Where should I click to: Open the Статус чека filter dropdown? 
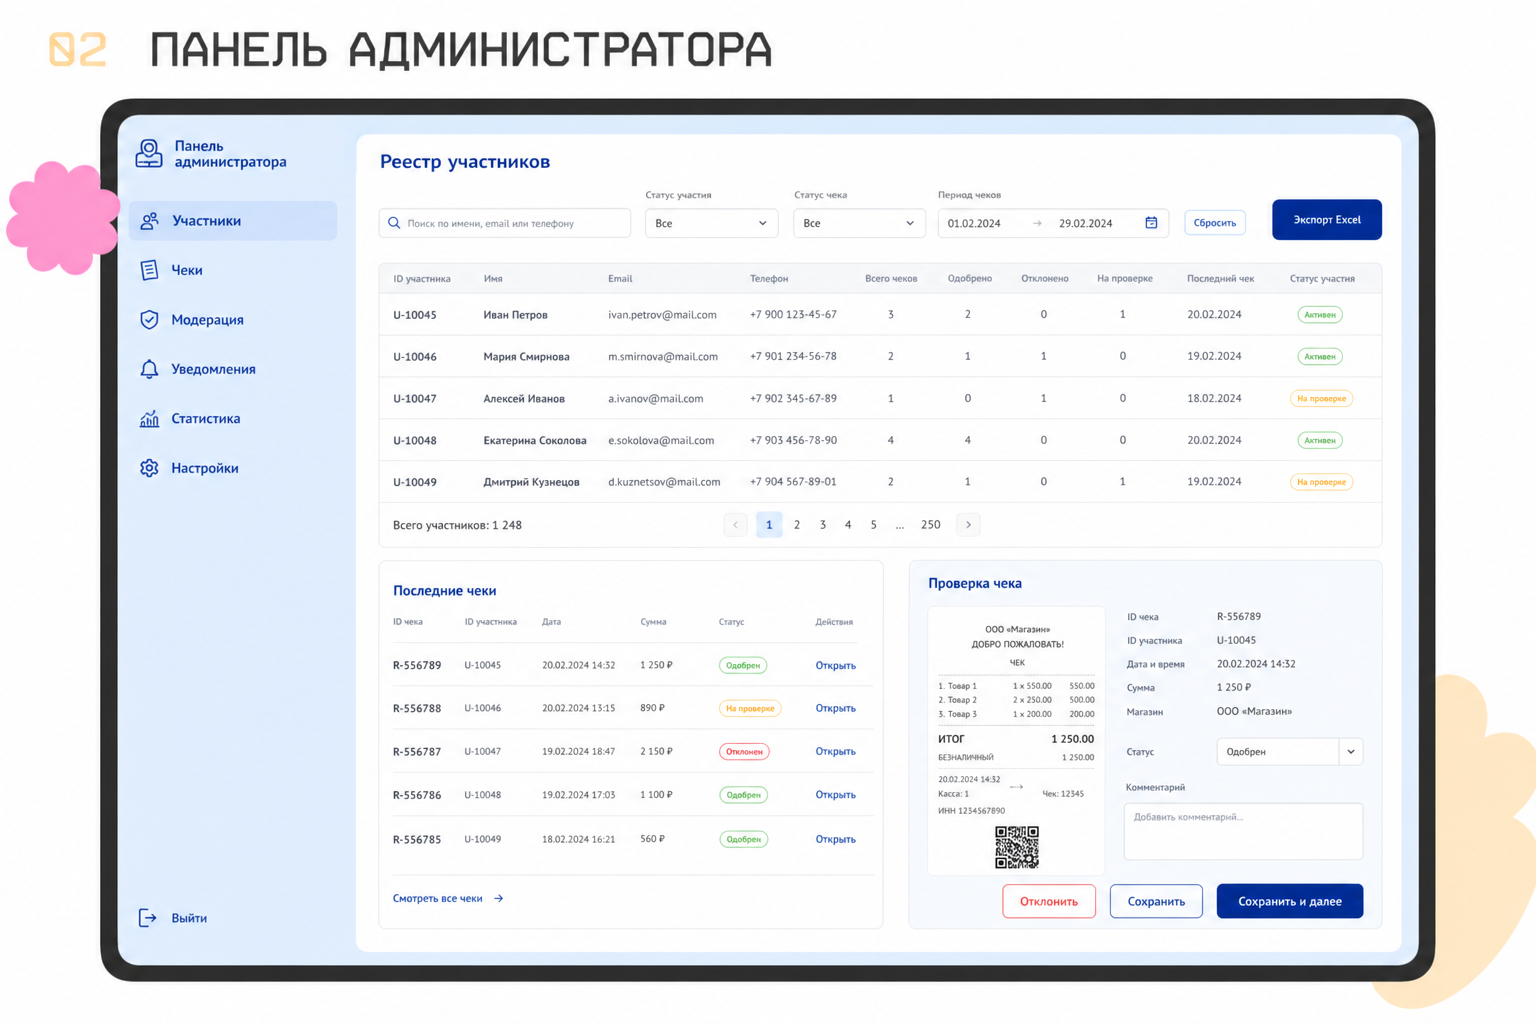tap(859, 223)
